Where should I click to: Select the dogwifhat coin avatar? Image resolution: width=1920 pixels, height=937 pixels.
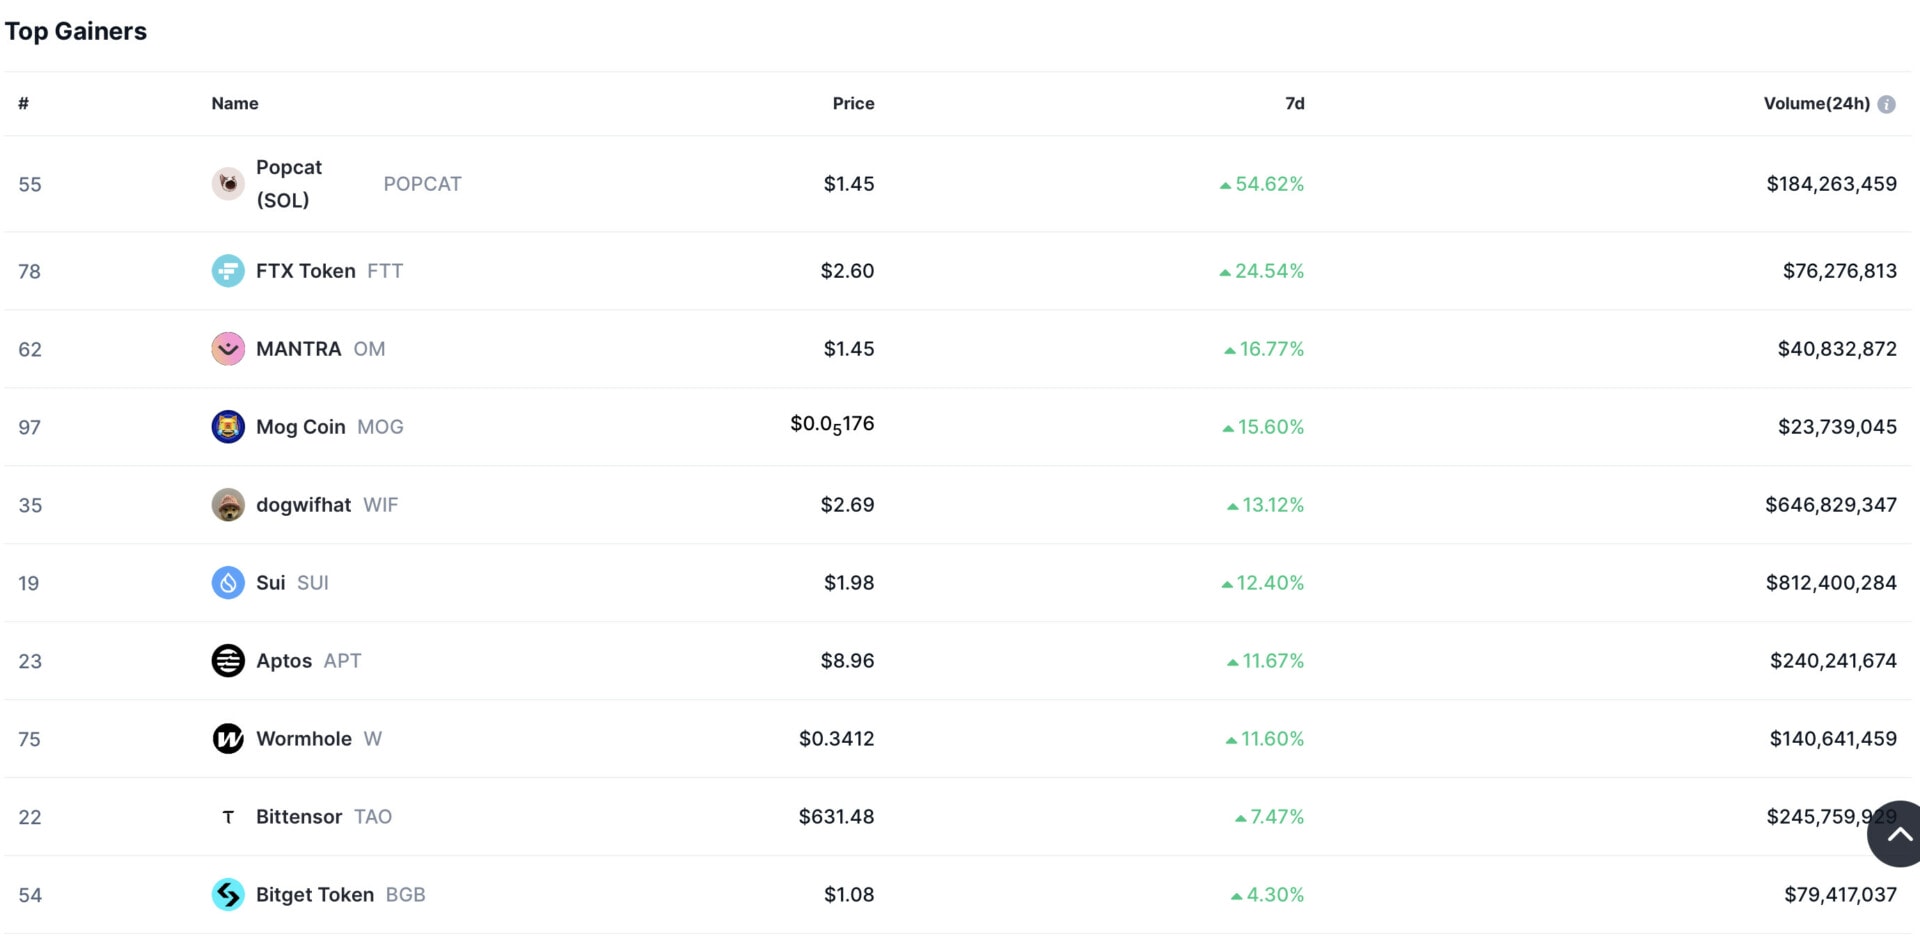pyautogui.click(x=228, y=504)
